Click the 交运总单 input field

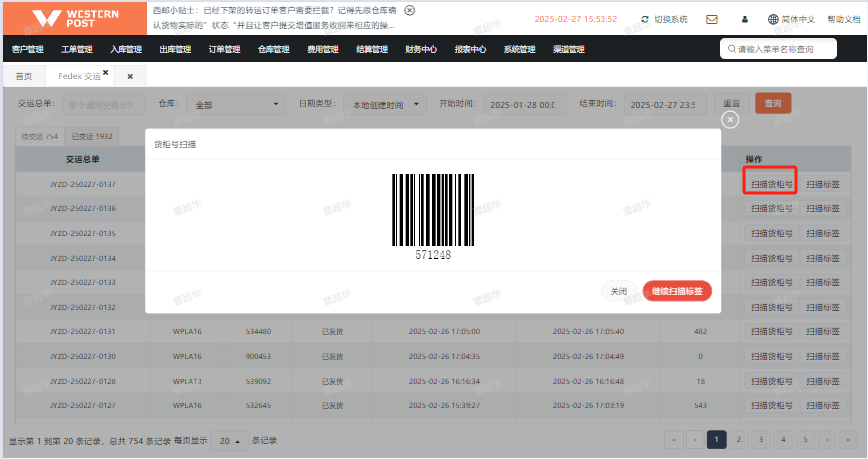point(104,104)
